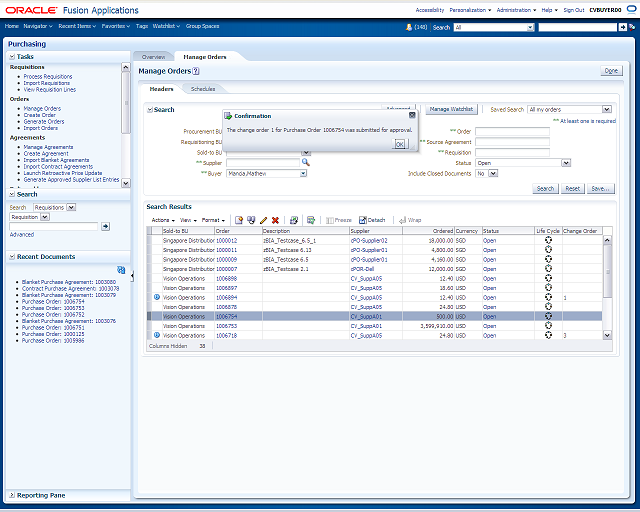Click Sign Out link
Viewport: 640px width, 512px height.
[574, 10]
